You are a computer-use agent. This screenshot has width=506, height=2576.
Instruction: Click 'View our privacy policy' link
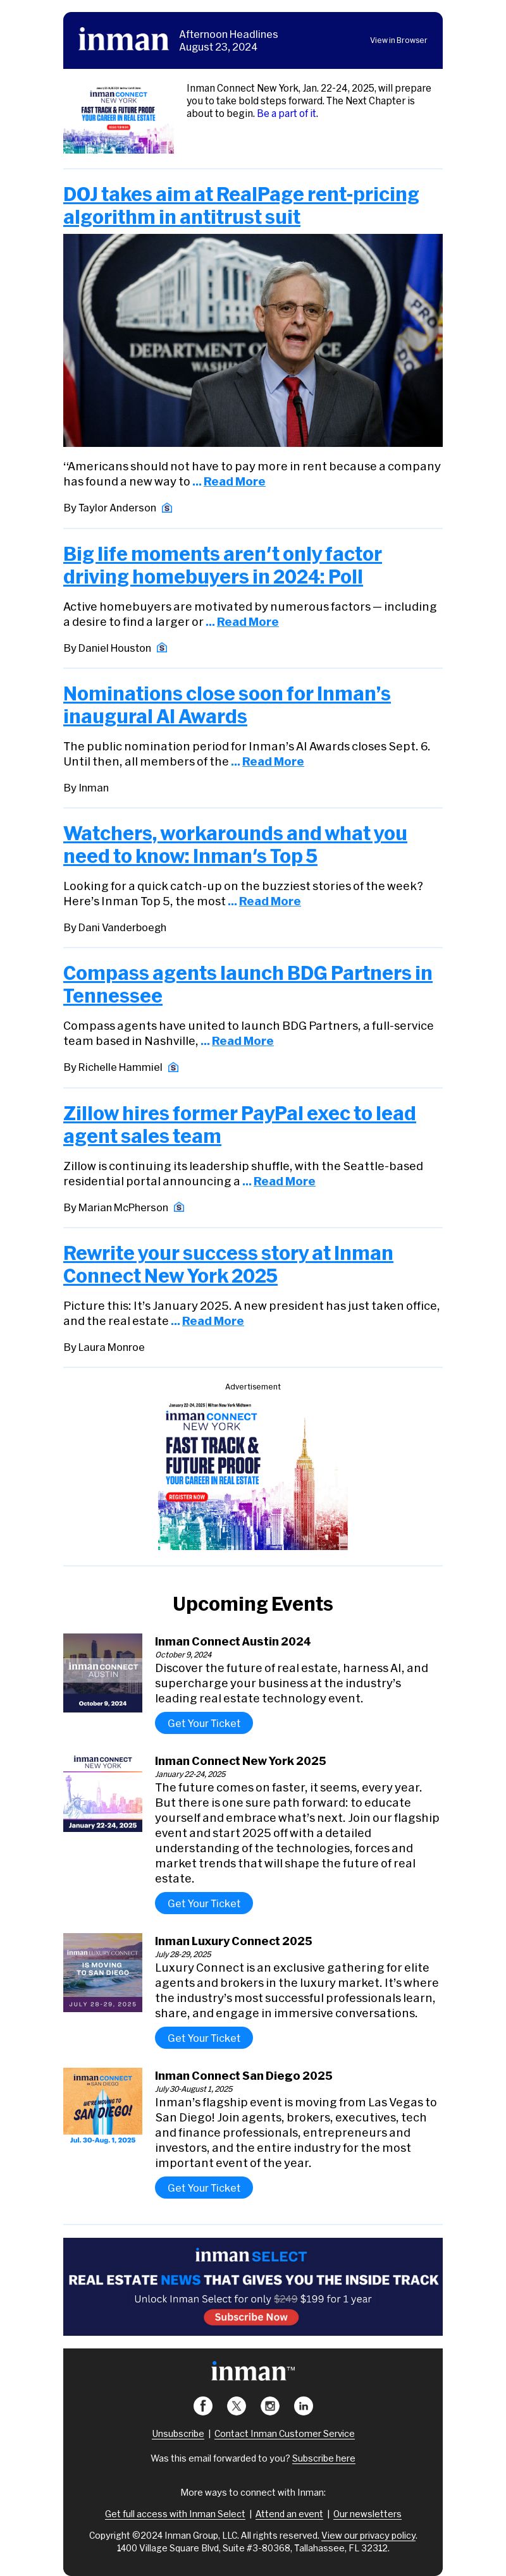pyautogui.click(x=367, y=2535)
